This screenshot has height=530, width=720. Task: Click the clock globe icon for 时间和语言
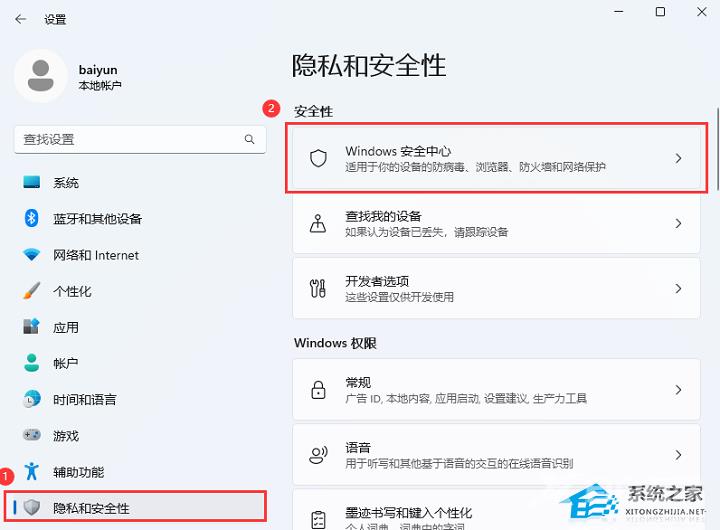[32, 399]
